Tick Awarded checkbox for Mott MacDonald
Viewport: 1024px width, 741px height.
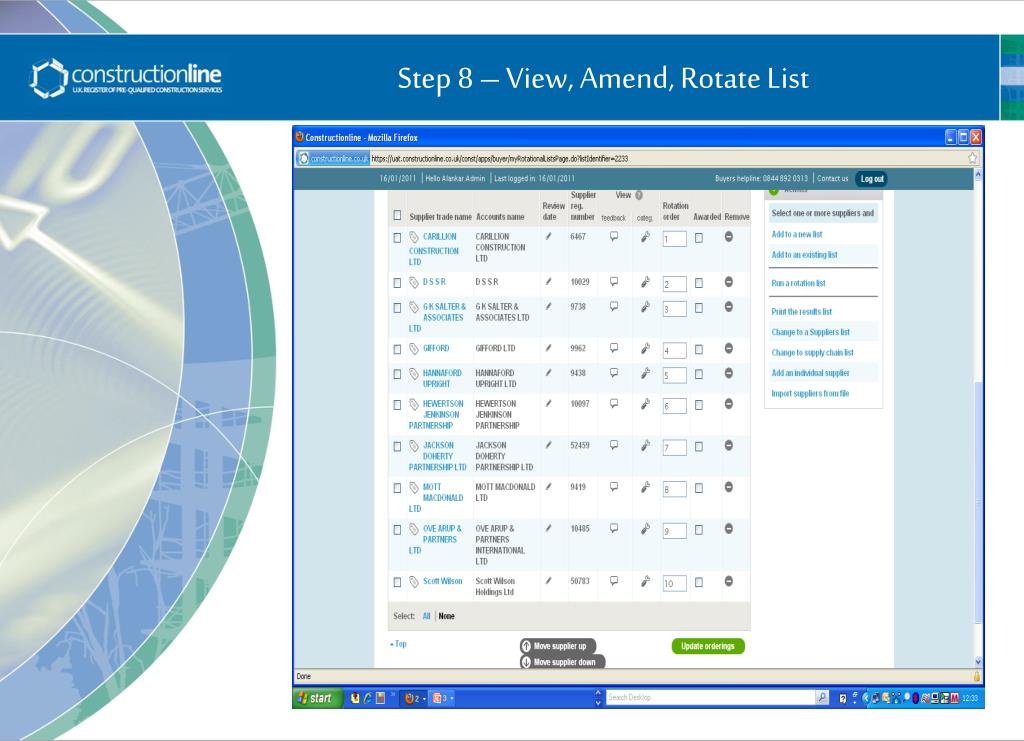tap(699, 488)
